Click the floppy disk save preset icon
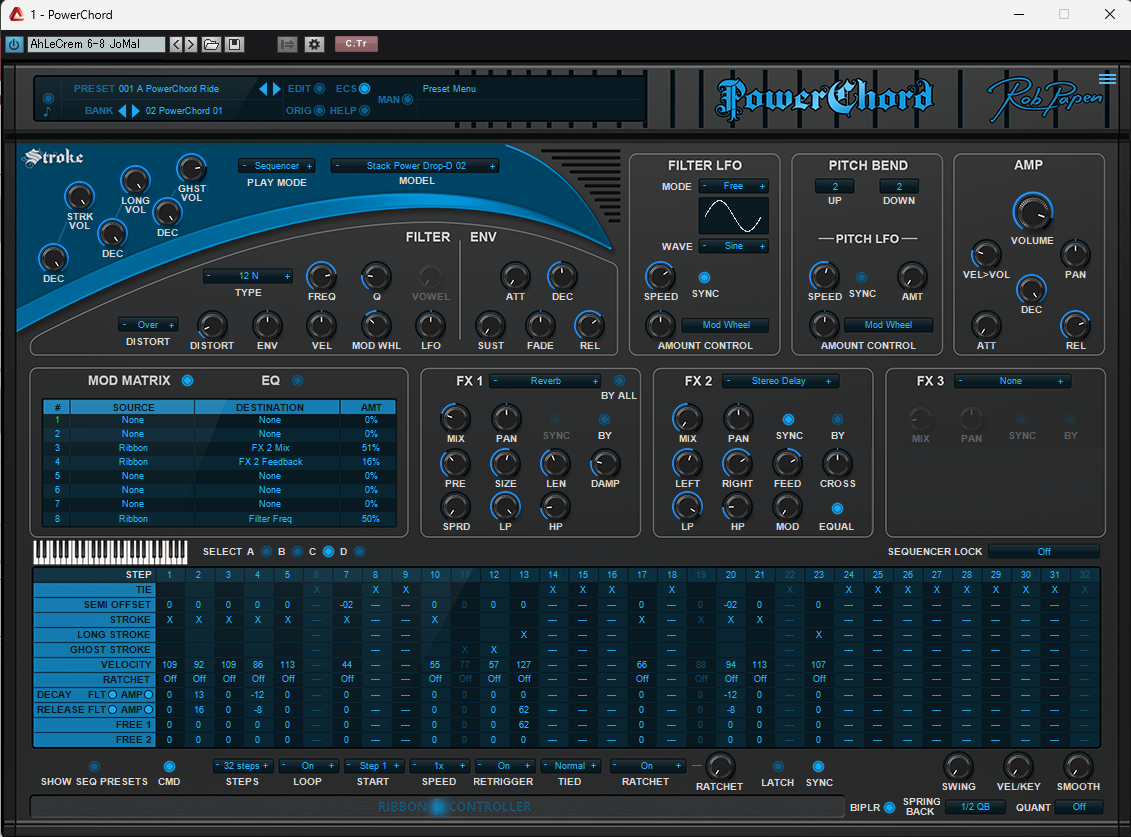Viewport: 1131px width, 837px height. [235, 44]
